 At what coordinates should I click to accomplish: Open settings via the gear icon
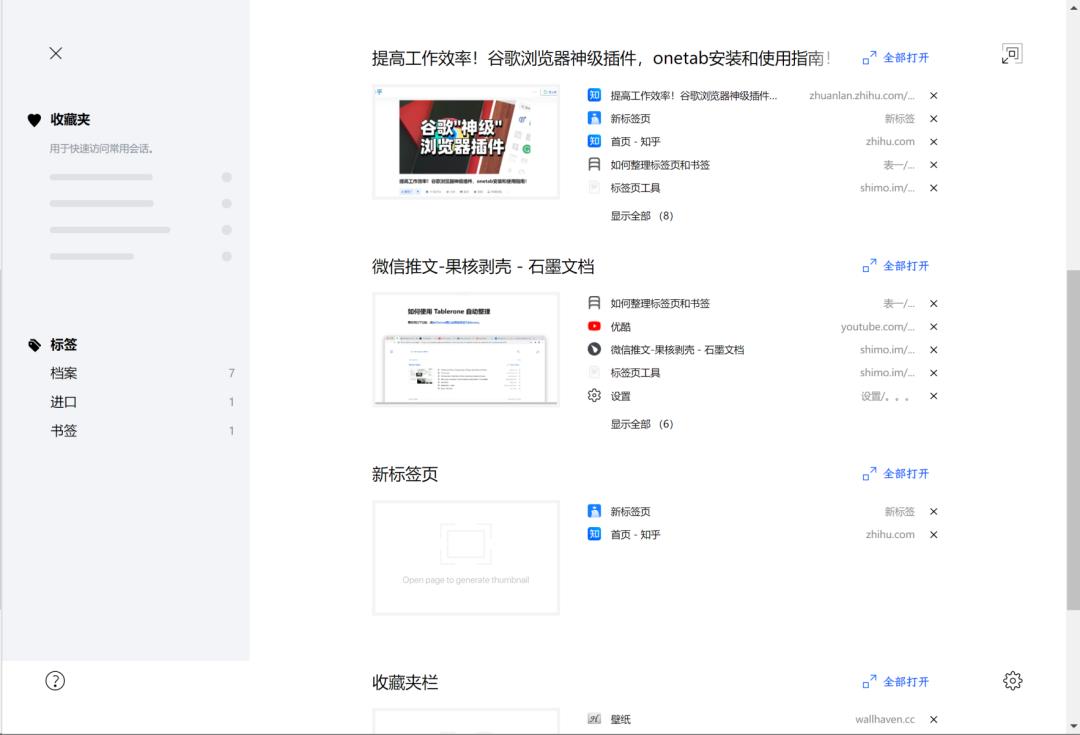[x=1012, y=680]
